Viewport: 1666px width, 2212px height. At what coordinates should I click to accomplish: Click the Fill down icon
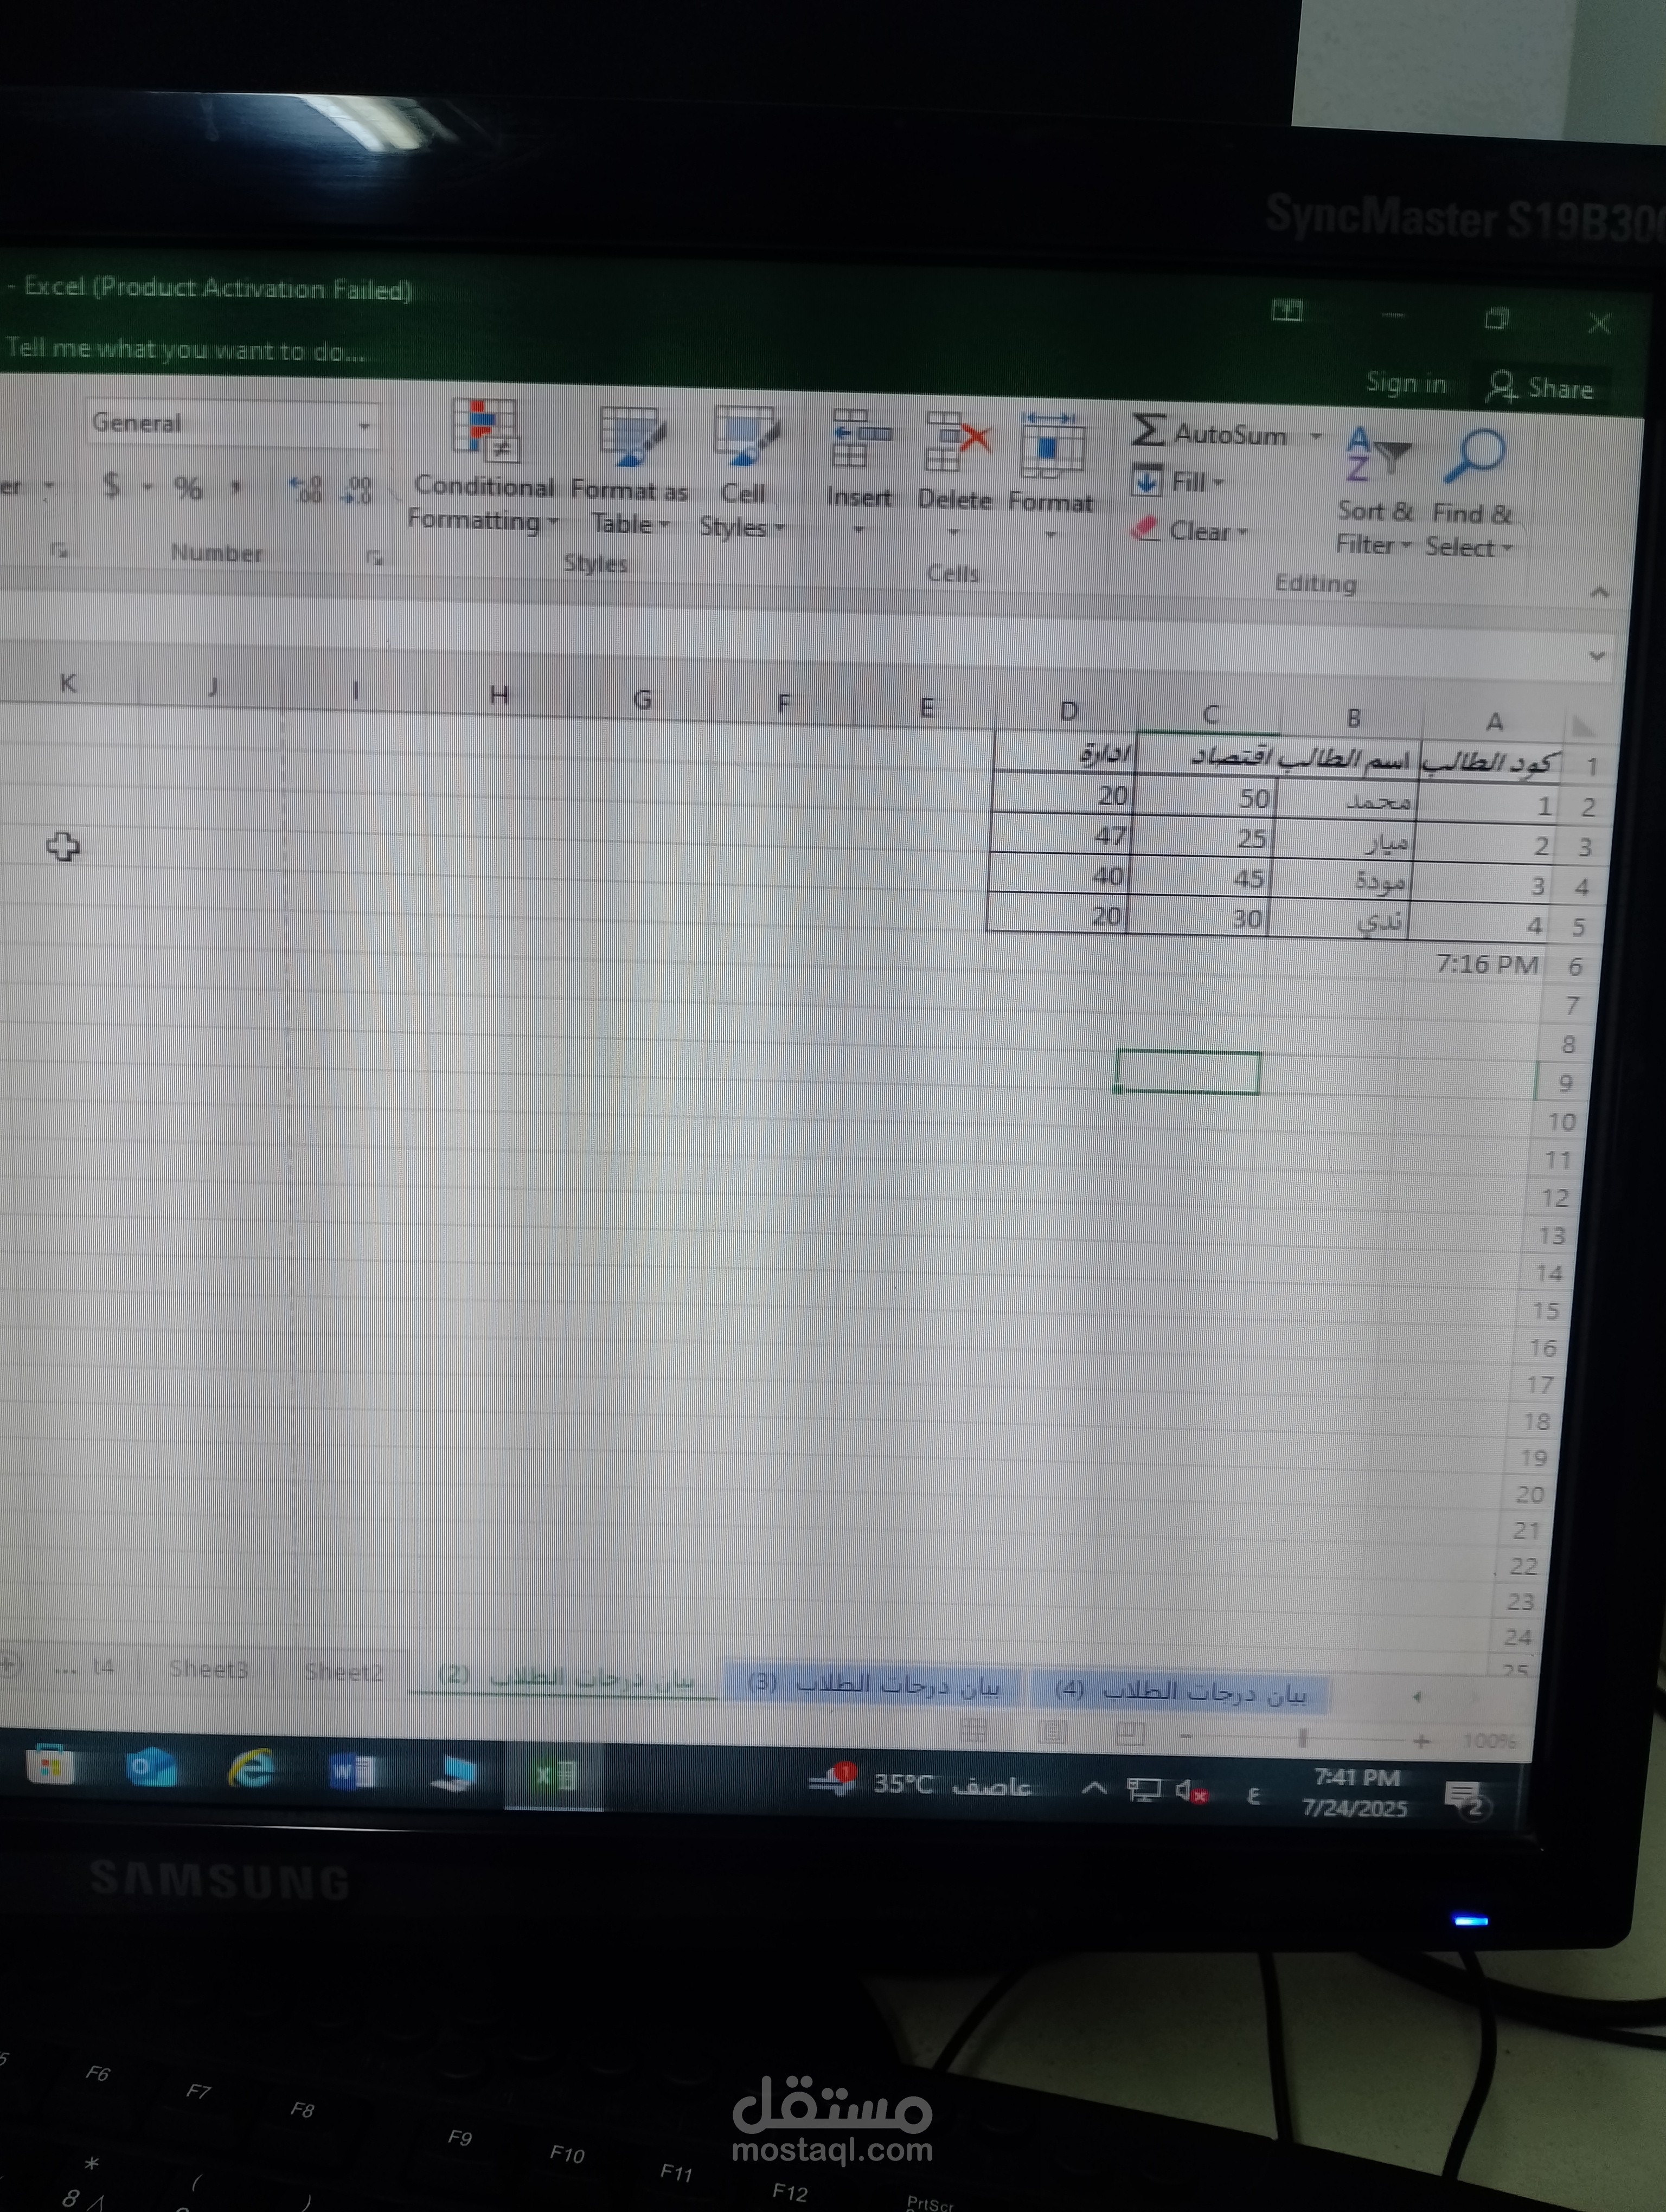(x=1146, y=481)
